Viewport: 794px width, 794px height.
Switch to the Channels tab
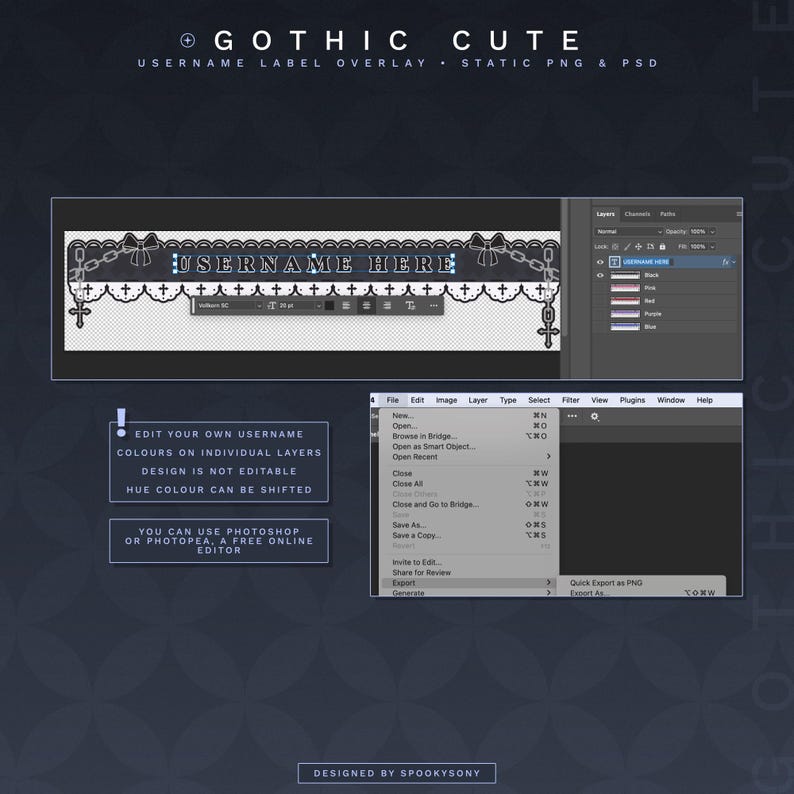tap(637, 214)
